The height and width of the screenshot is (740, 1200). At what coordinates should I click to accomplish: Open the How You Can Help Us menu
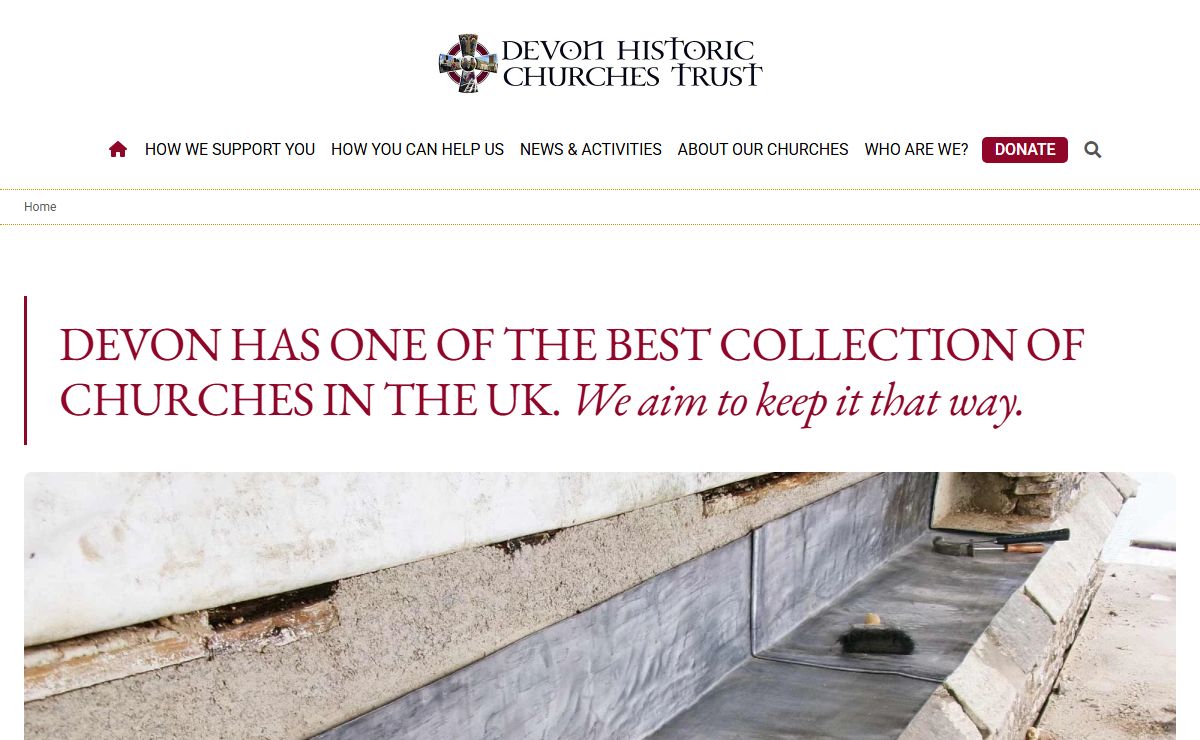pos(417,150)
